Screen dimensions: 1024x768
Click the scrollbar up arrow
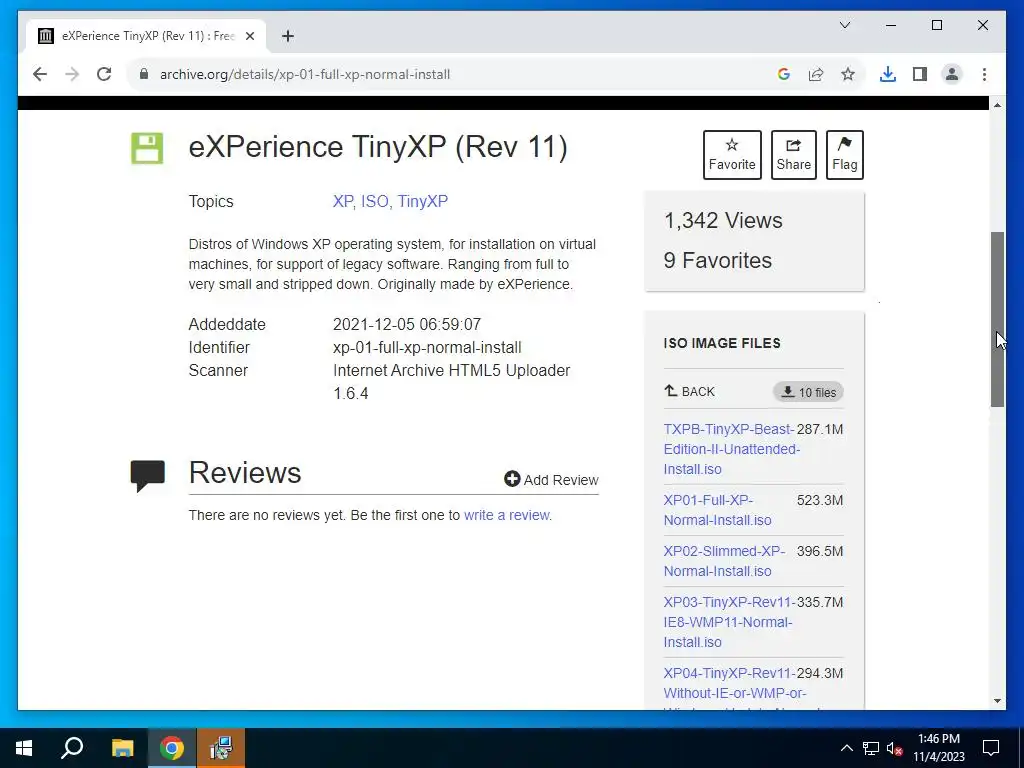point(997,105)
